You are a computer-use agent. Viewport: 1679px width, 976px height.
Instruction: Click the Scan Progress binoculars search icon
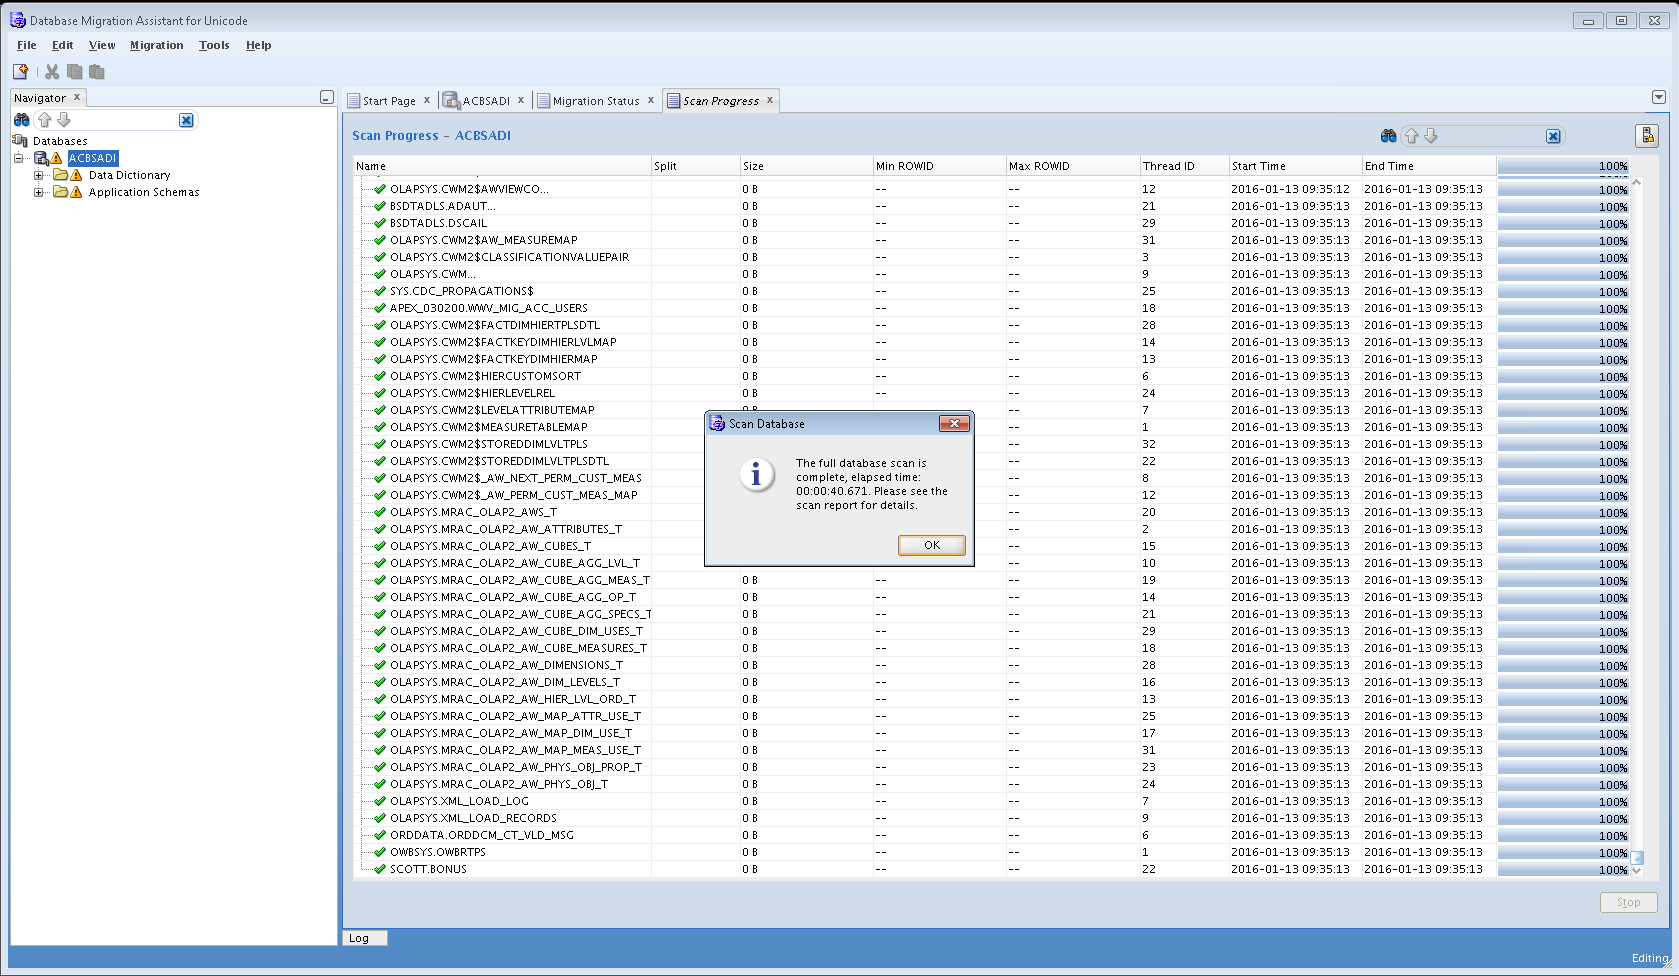pos(1388,136)
